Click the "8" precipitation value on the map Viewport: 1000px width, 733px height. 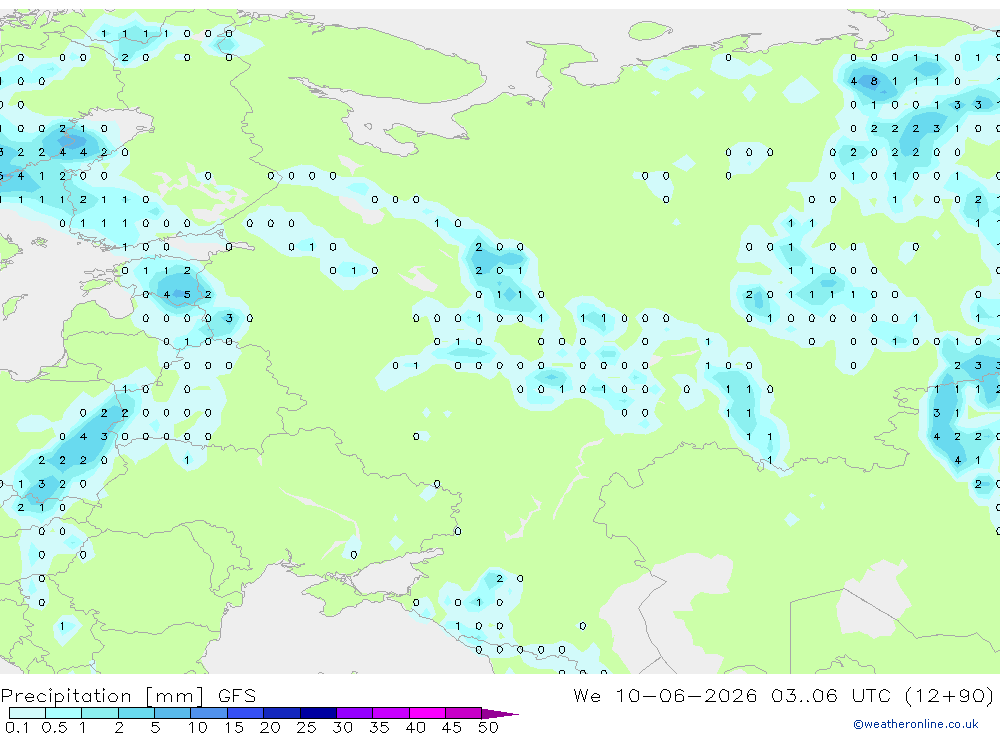874,81
